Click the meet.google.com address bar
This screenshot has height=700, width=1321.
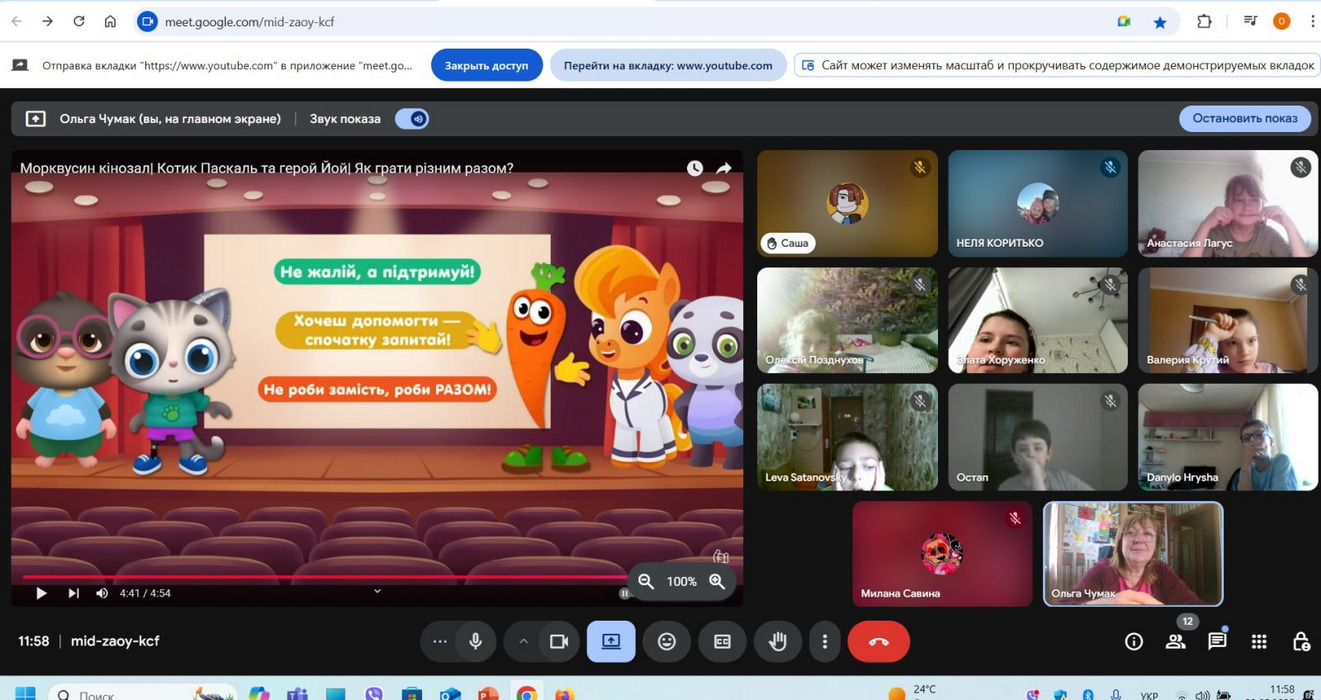pyautogui.click(x=630, y=21)
